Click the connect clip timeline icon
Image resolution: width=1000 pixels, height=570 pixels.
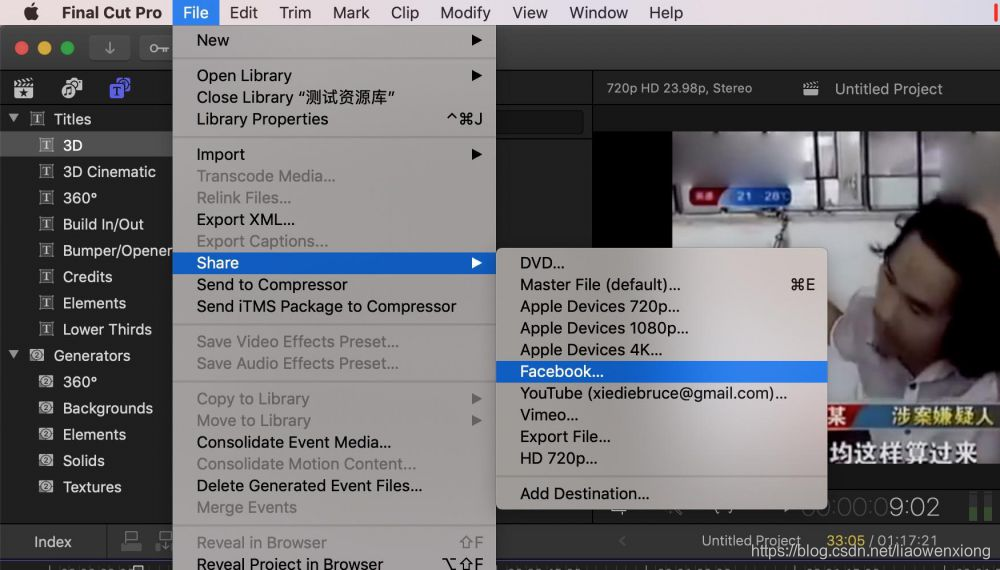tap(131, 541)
